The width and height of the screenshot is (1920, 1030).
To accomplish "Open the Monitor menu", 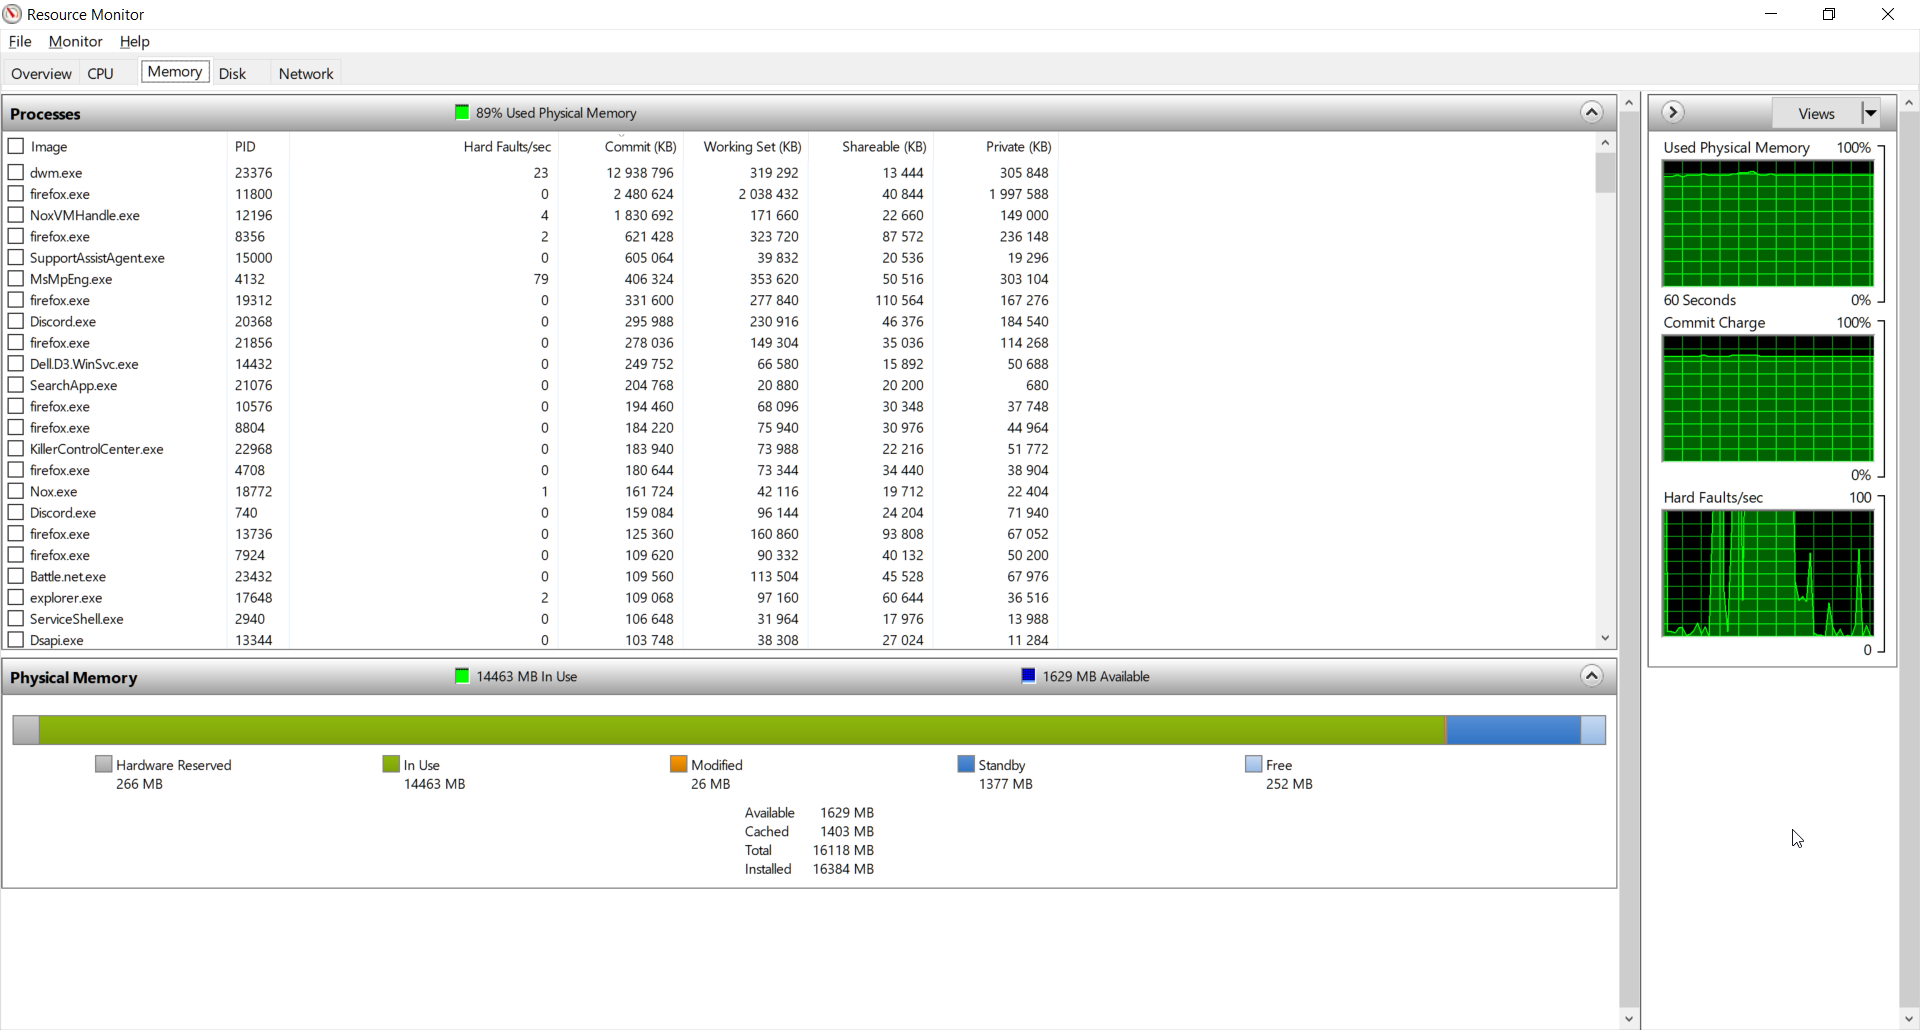I will click(75, 42).
